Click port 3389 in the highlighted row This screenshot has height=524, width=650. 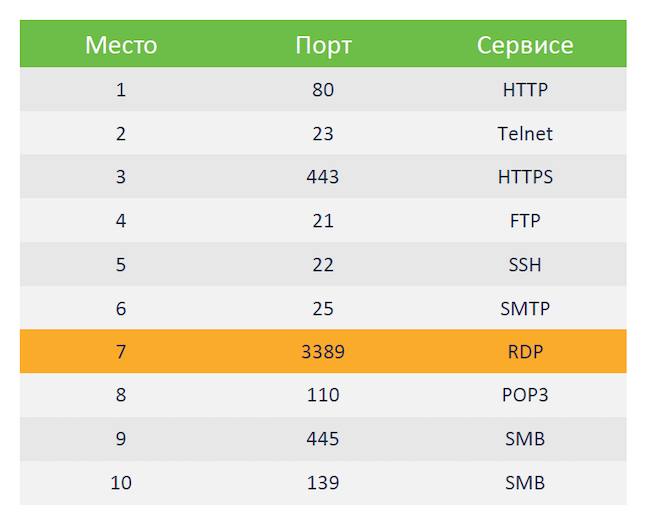[x=323, y=352]
